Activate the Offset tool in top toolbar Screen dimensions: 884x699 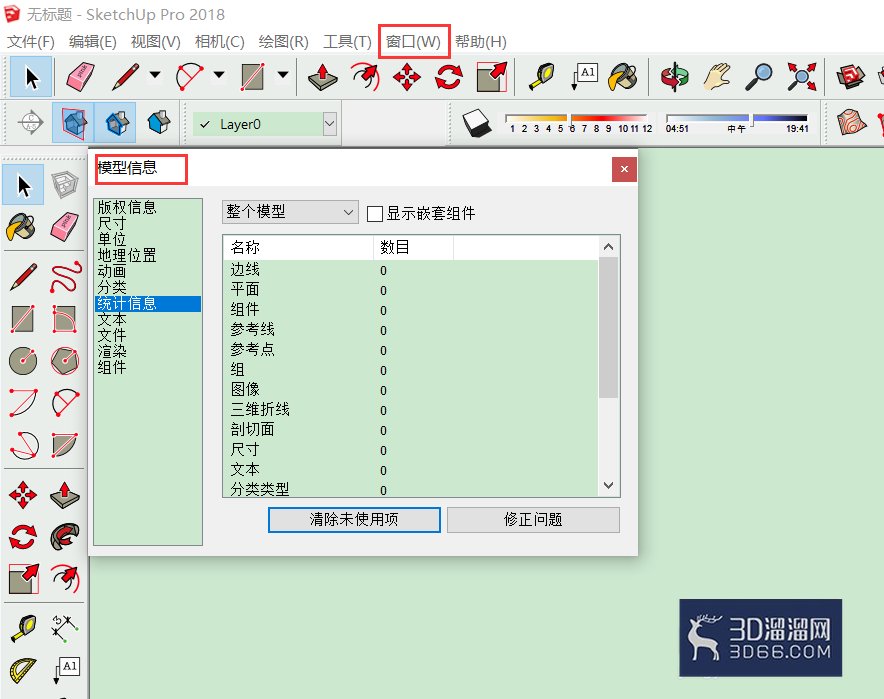(x=365, y=77)
